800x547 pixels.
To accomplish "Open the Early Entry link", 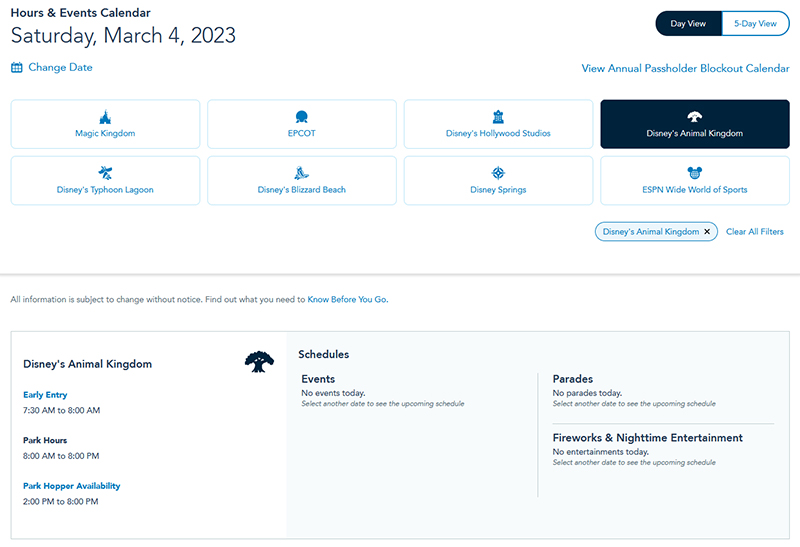I will click(45, 395).
